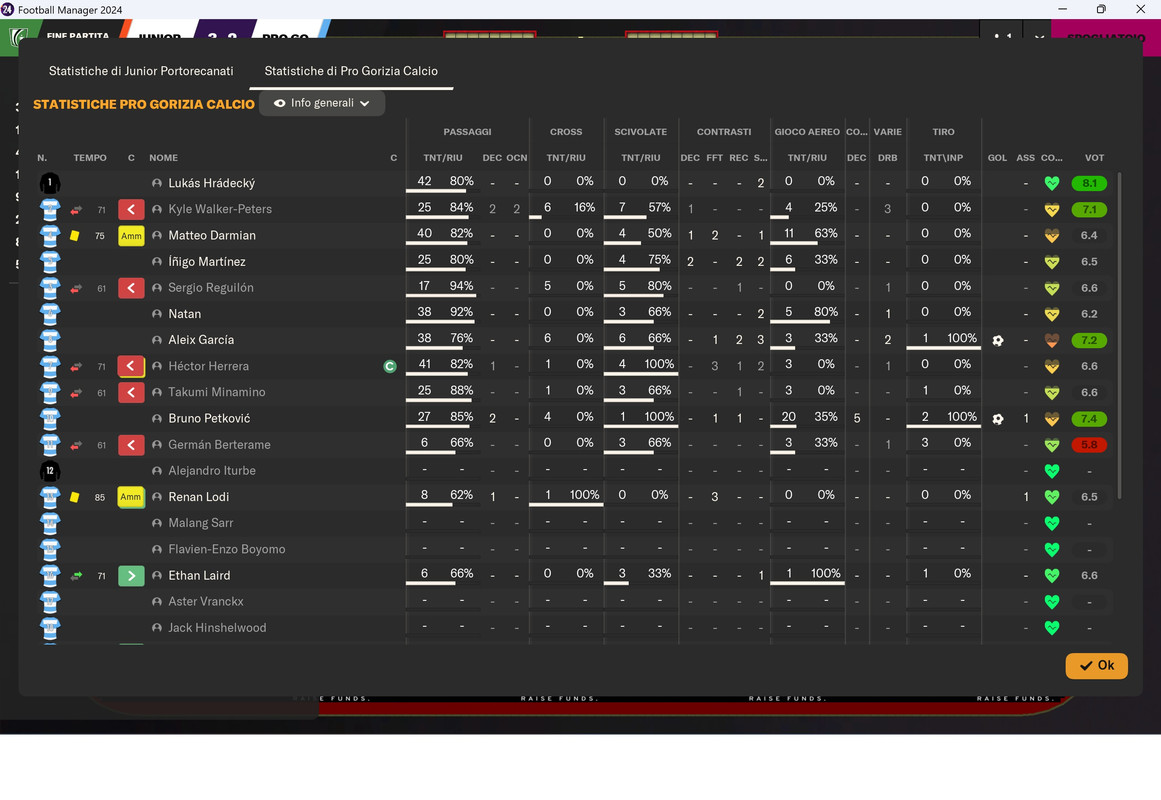This screenshot has width=1161, height=800.
Task: Click condition heart icon for Germán Berterame
Action: 1051,445
